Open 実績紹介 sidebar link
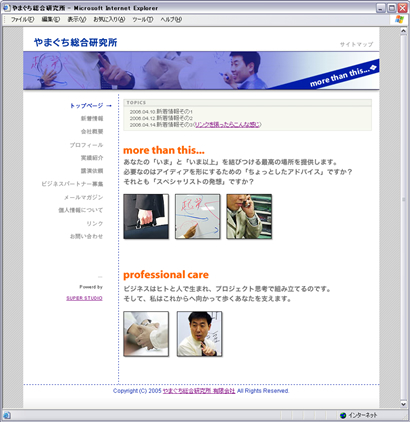This screenshot has width=410, height=422. click(92, 158)
